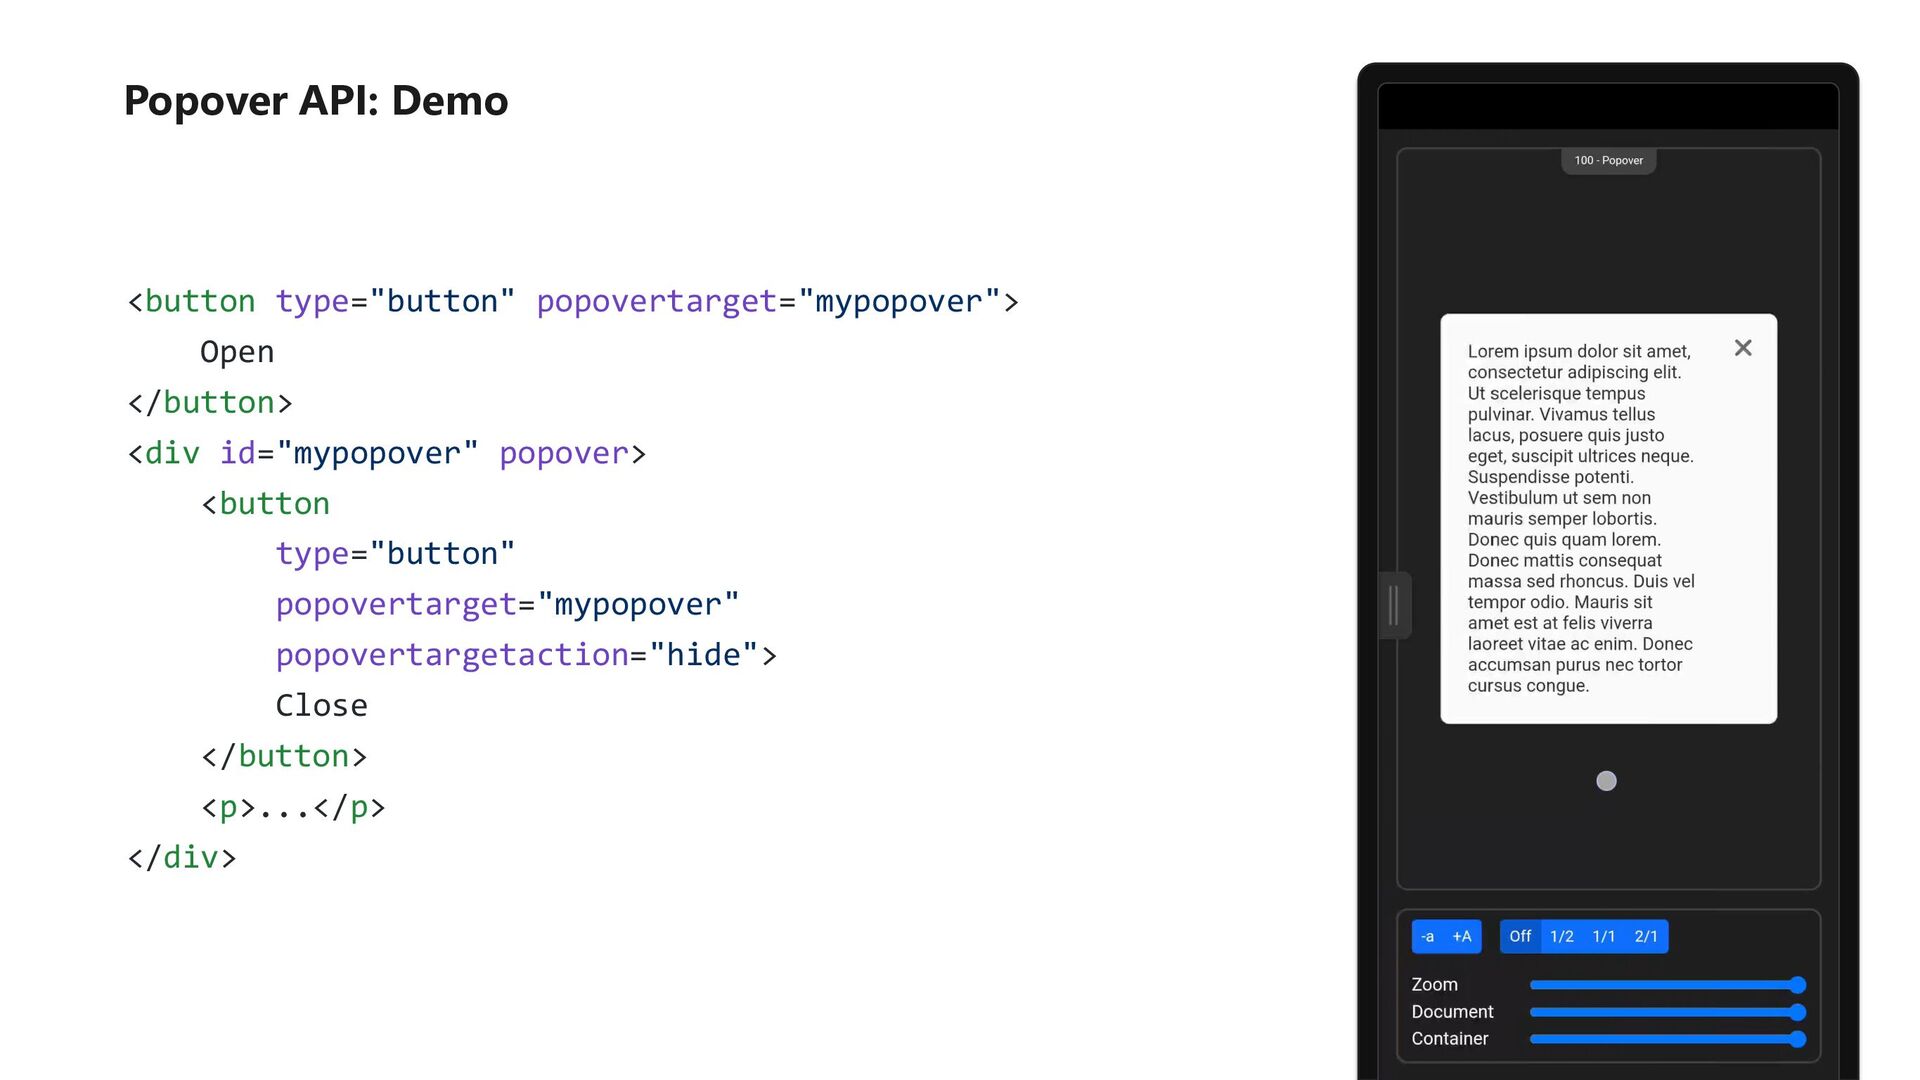Click the 'Popover API: Demo' heading
Viewport: 1920px width, 1080px height.
tap(316, 101)
